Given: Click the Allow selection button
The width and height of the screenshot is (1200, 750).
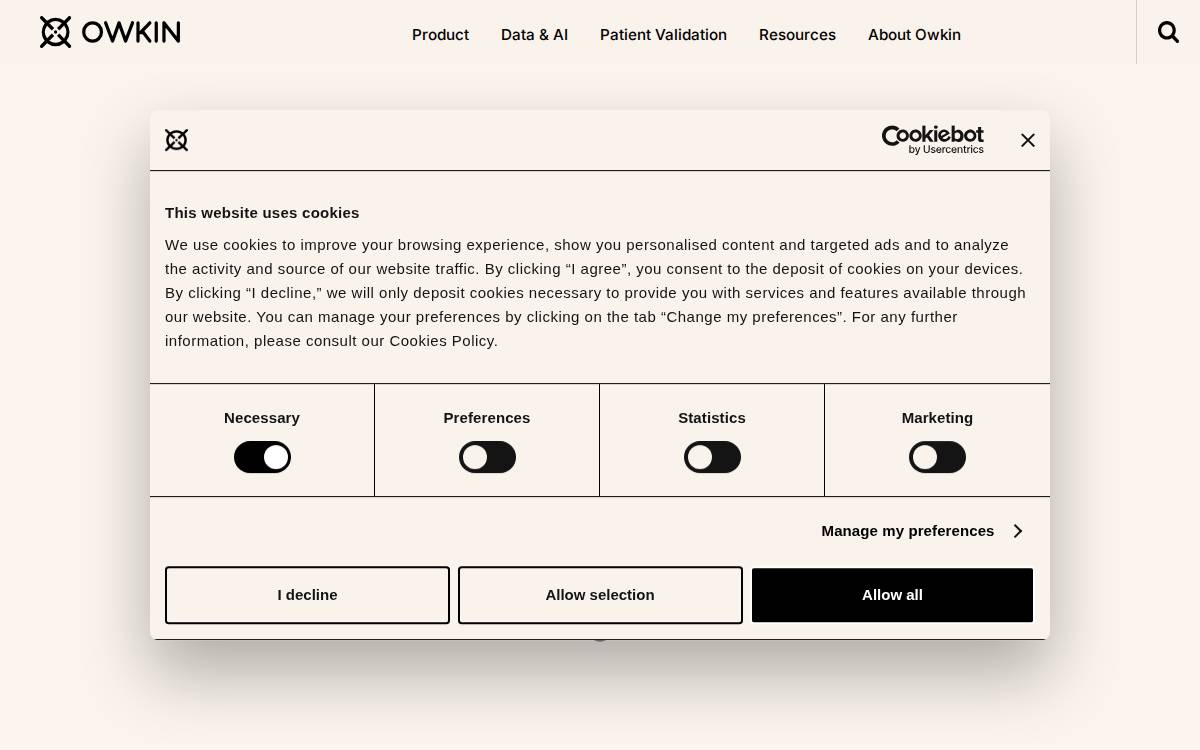Looking at the screenshot, I should pos(600,595).
